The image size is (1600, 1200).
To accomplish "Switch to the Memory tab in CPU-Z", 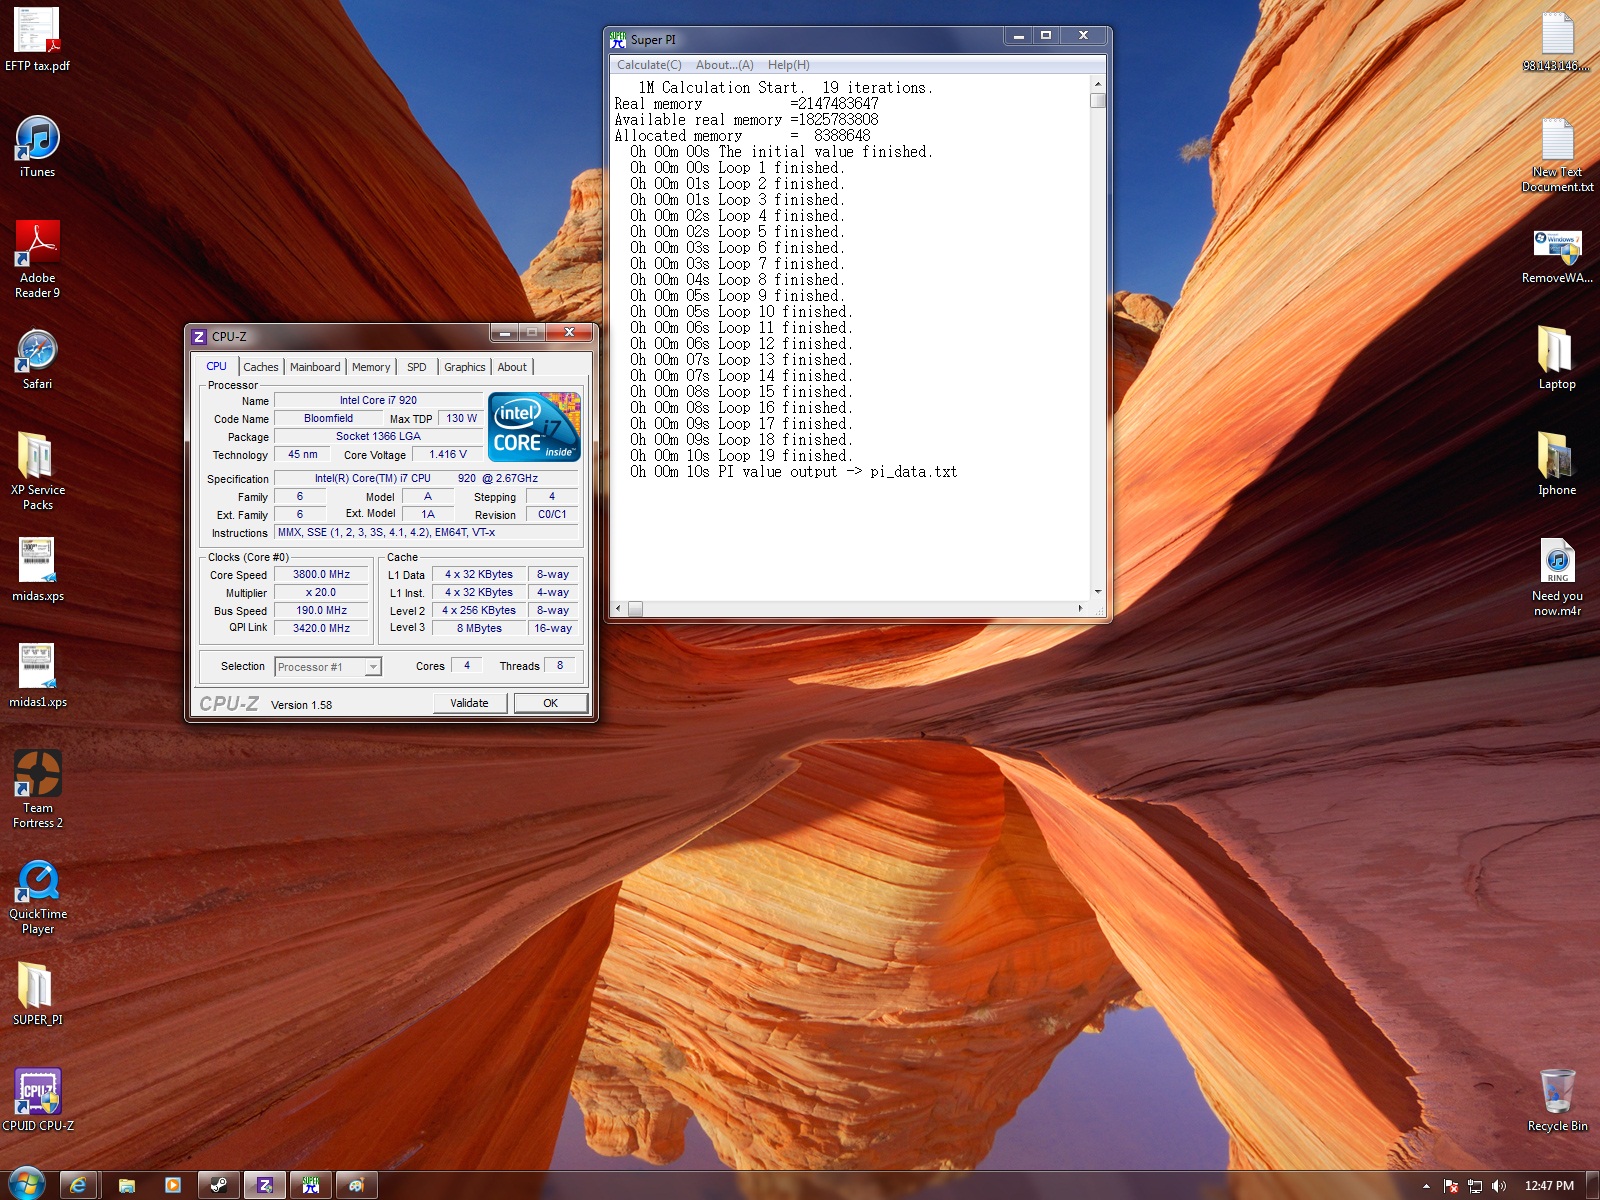I will pos(370,367).
